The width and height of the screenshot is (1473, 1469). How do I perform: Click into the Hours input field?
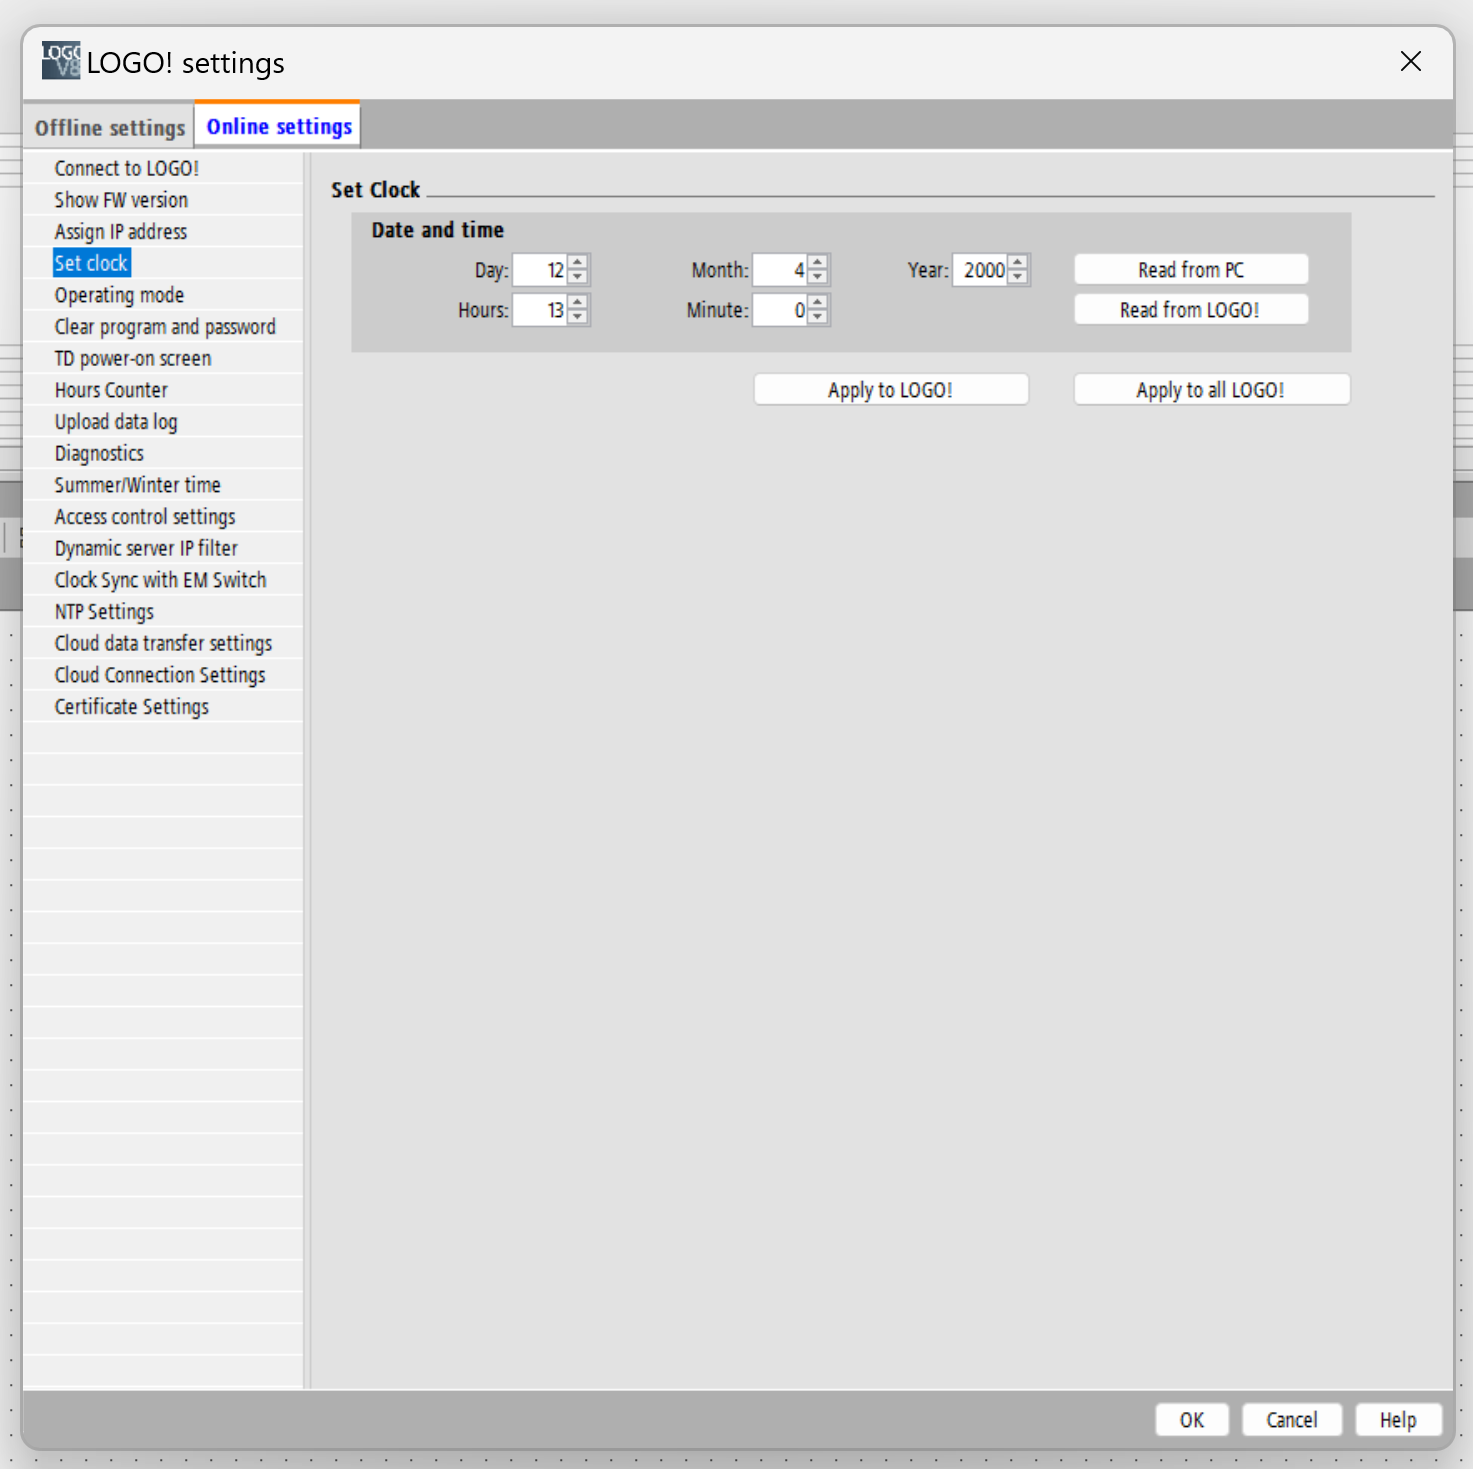pos(540,310)
